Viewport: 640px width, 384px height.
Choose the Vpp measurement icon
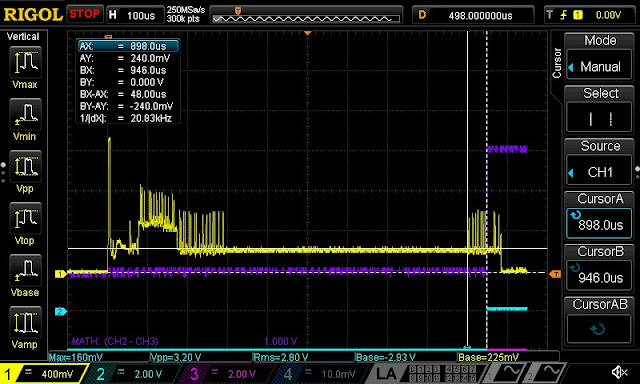point(25,166)
